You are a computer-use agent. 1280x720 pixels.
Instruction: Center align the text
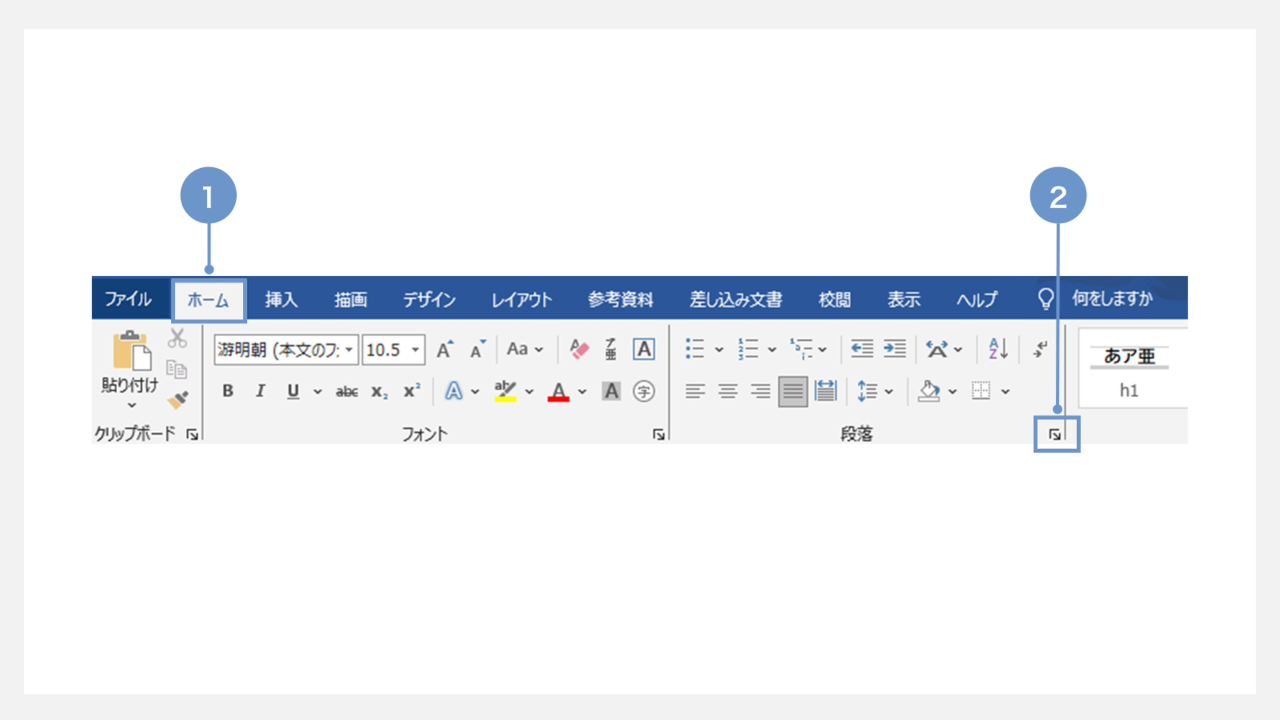click(728, 391)
